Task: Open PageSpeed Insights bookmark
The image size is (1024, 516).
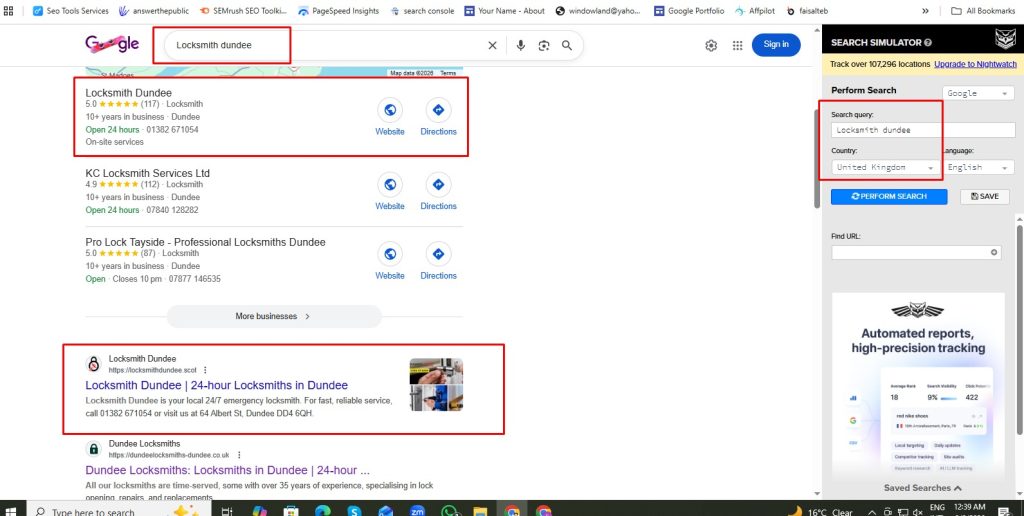Action: click(x=338, y=11)
